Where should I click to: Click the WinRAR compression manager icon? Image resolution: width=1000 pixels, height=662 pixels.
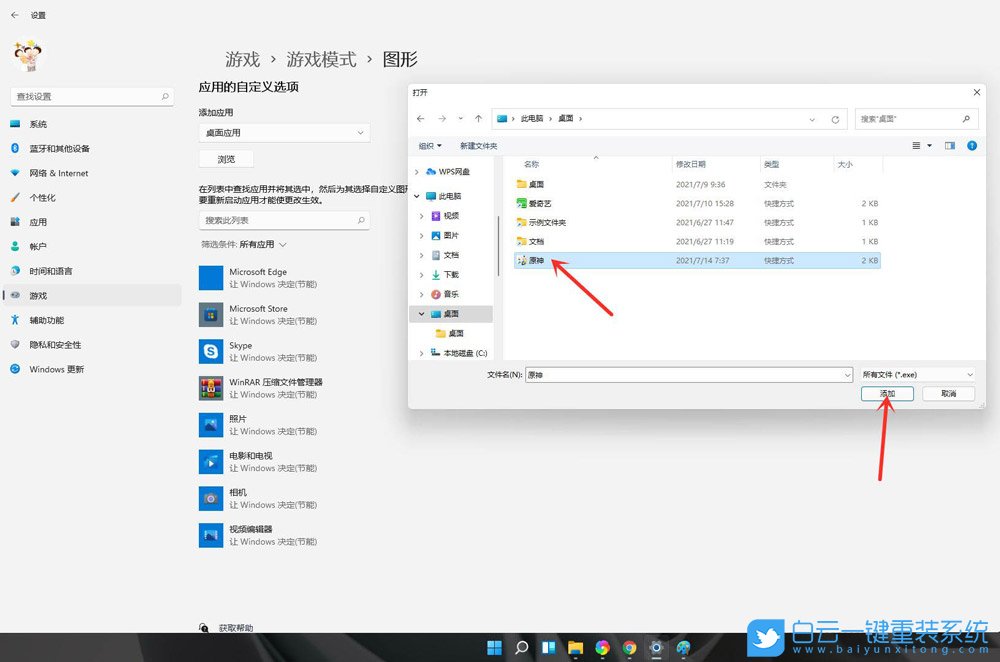coord(210,387)
